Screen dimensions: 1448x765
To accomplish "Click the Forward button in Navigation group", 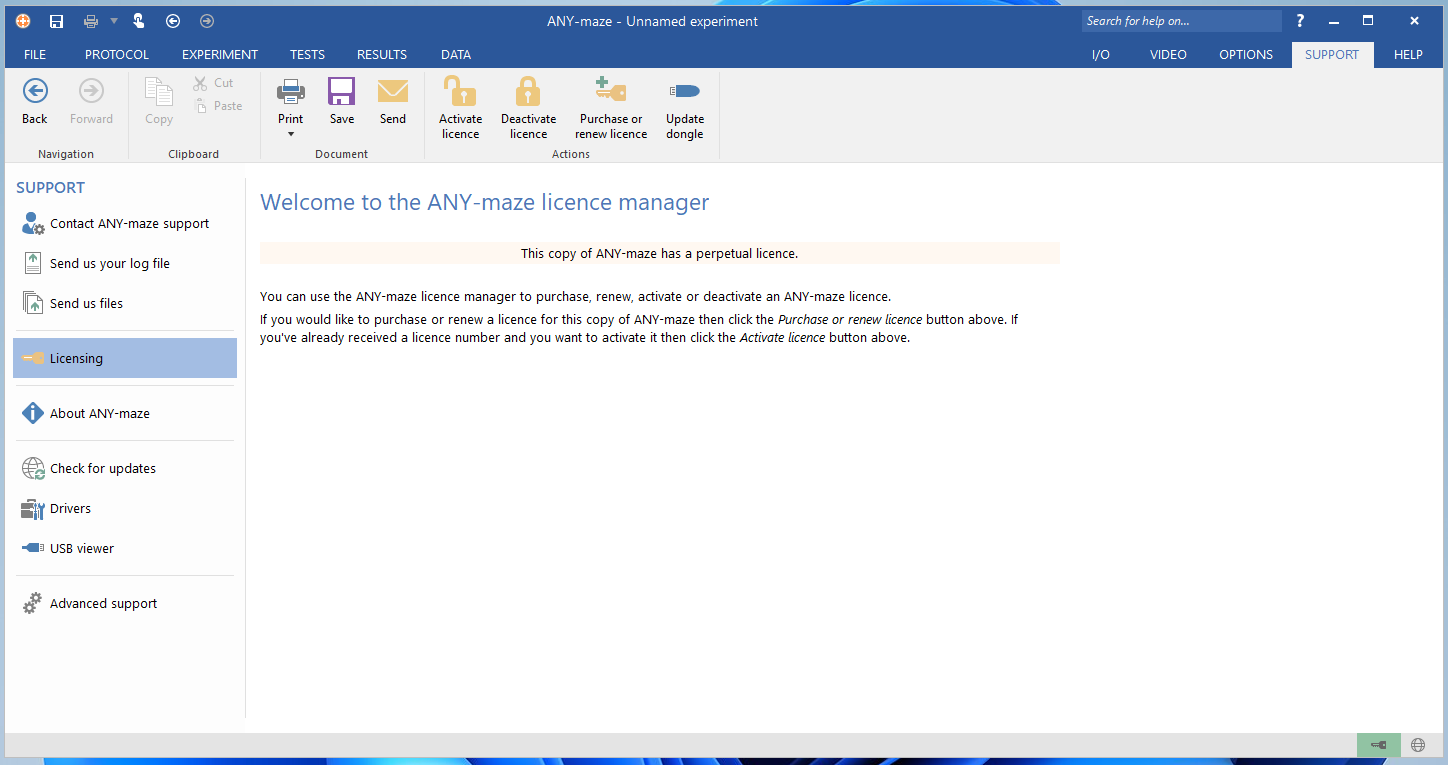I will (x=91, y=103).
